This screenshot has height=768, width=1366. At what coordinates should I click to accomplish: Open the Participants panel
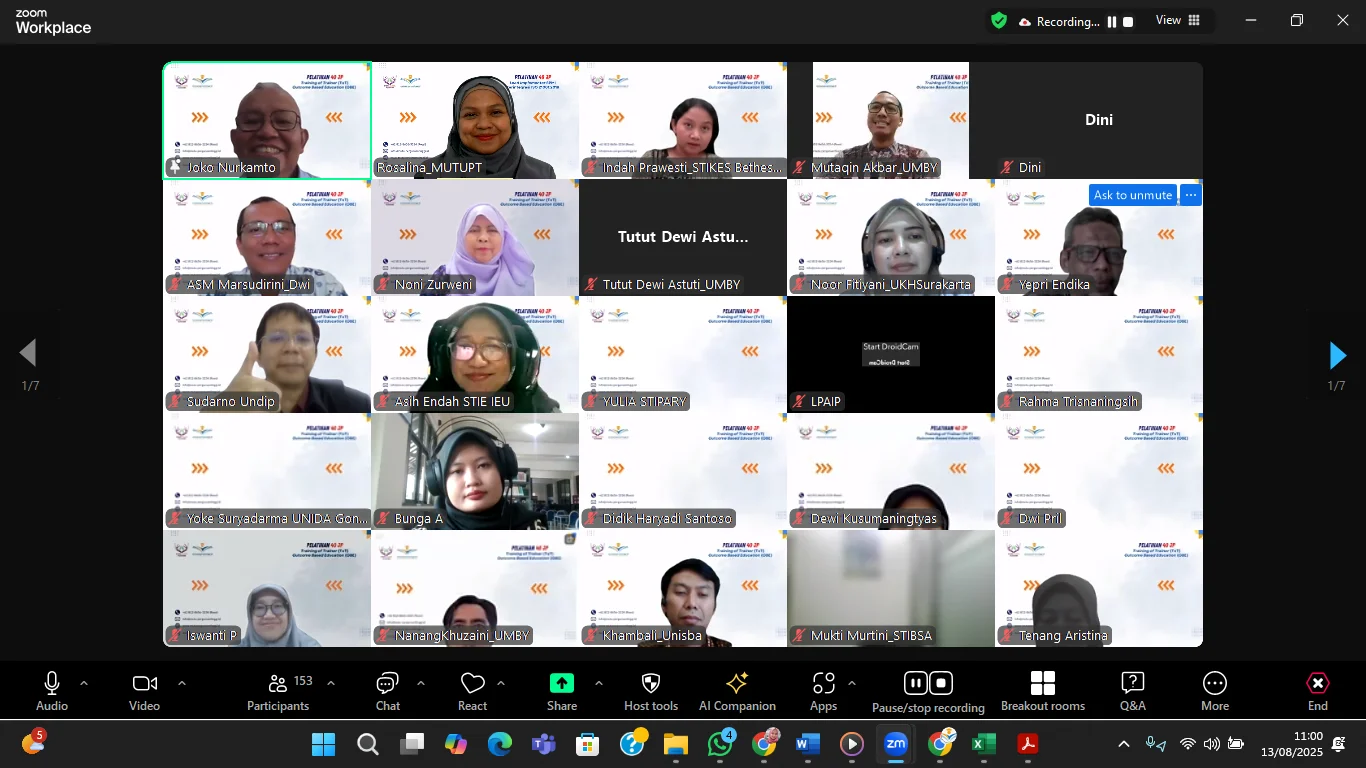[x=278, y=691]
